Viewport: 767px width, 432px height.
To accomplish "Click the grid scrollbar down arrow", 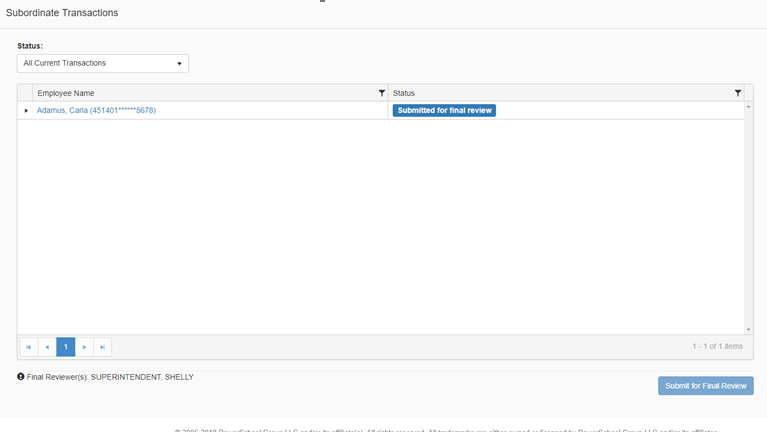I will [748, 329].
